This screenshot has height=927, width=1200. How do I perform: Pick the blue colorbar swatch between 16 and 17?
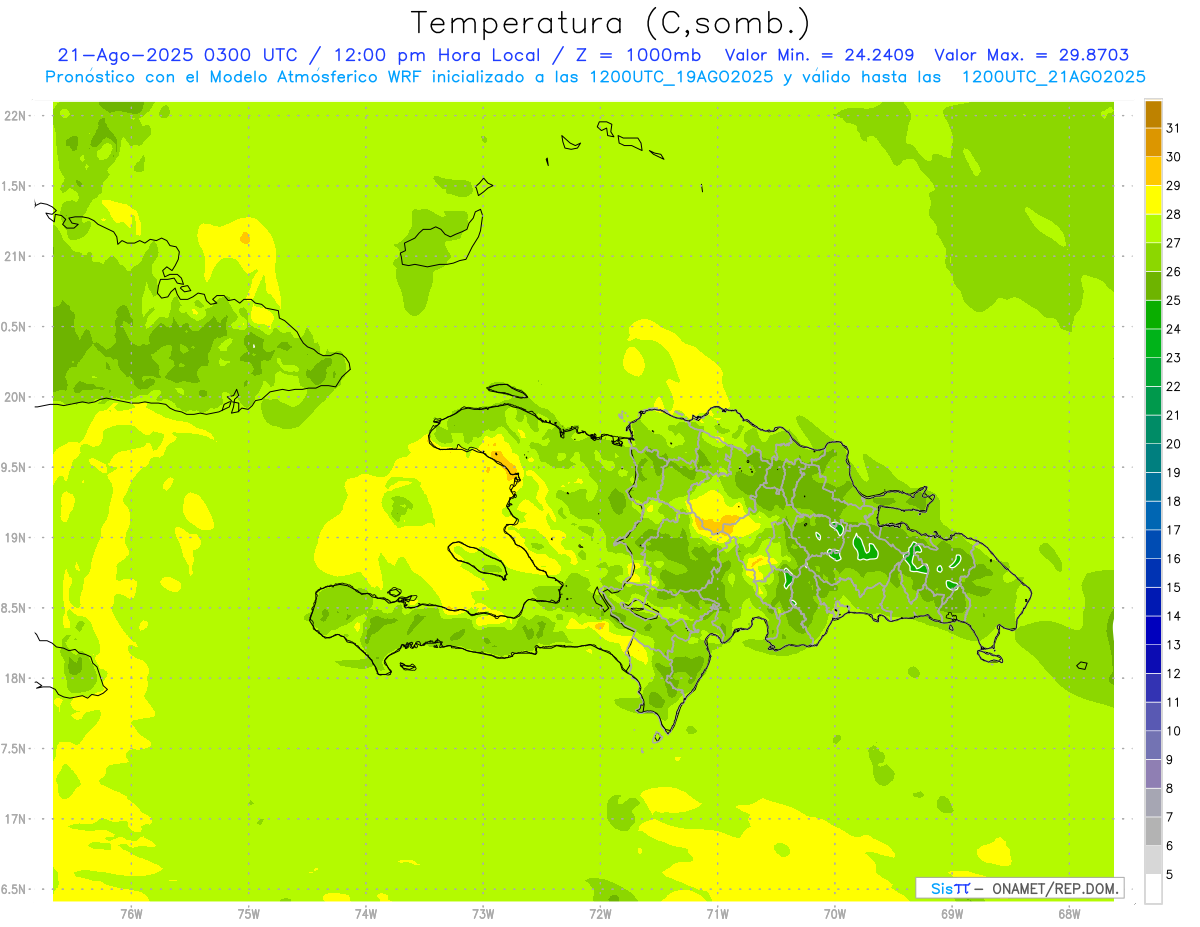(x=1153, y=545)
